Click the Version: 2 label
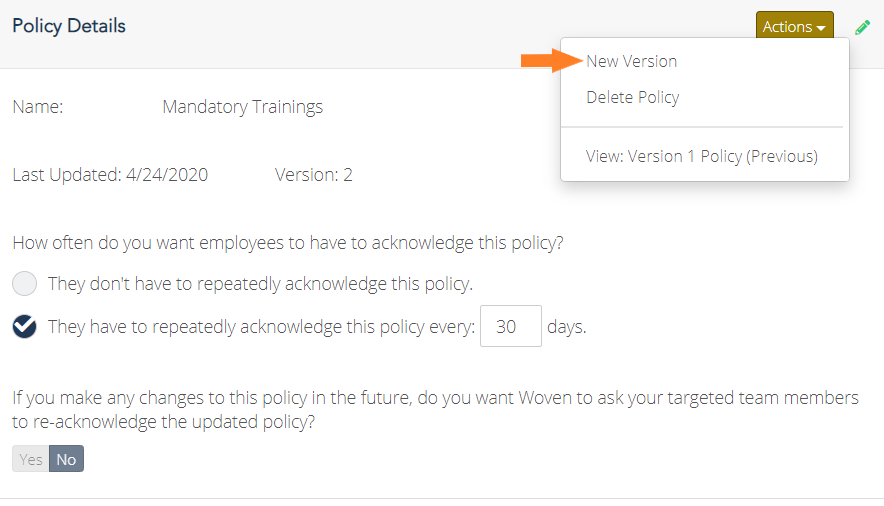The height and width of the screenshot is (506, 884). click(x=313, y=175)
